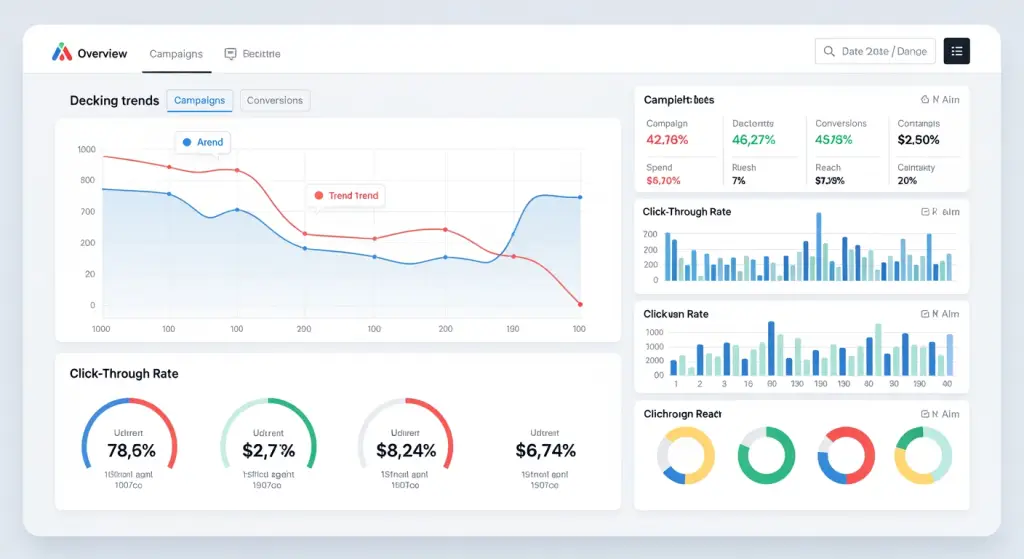Click the solid green donut chart
Image resolution: width=1024 pixels, height=559 pixels.
tap(766, 456)
